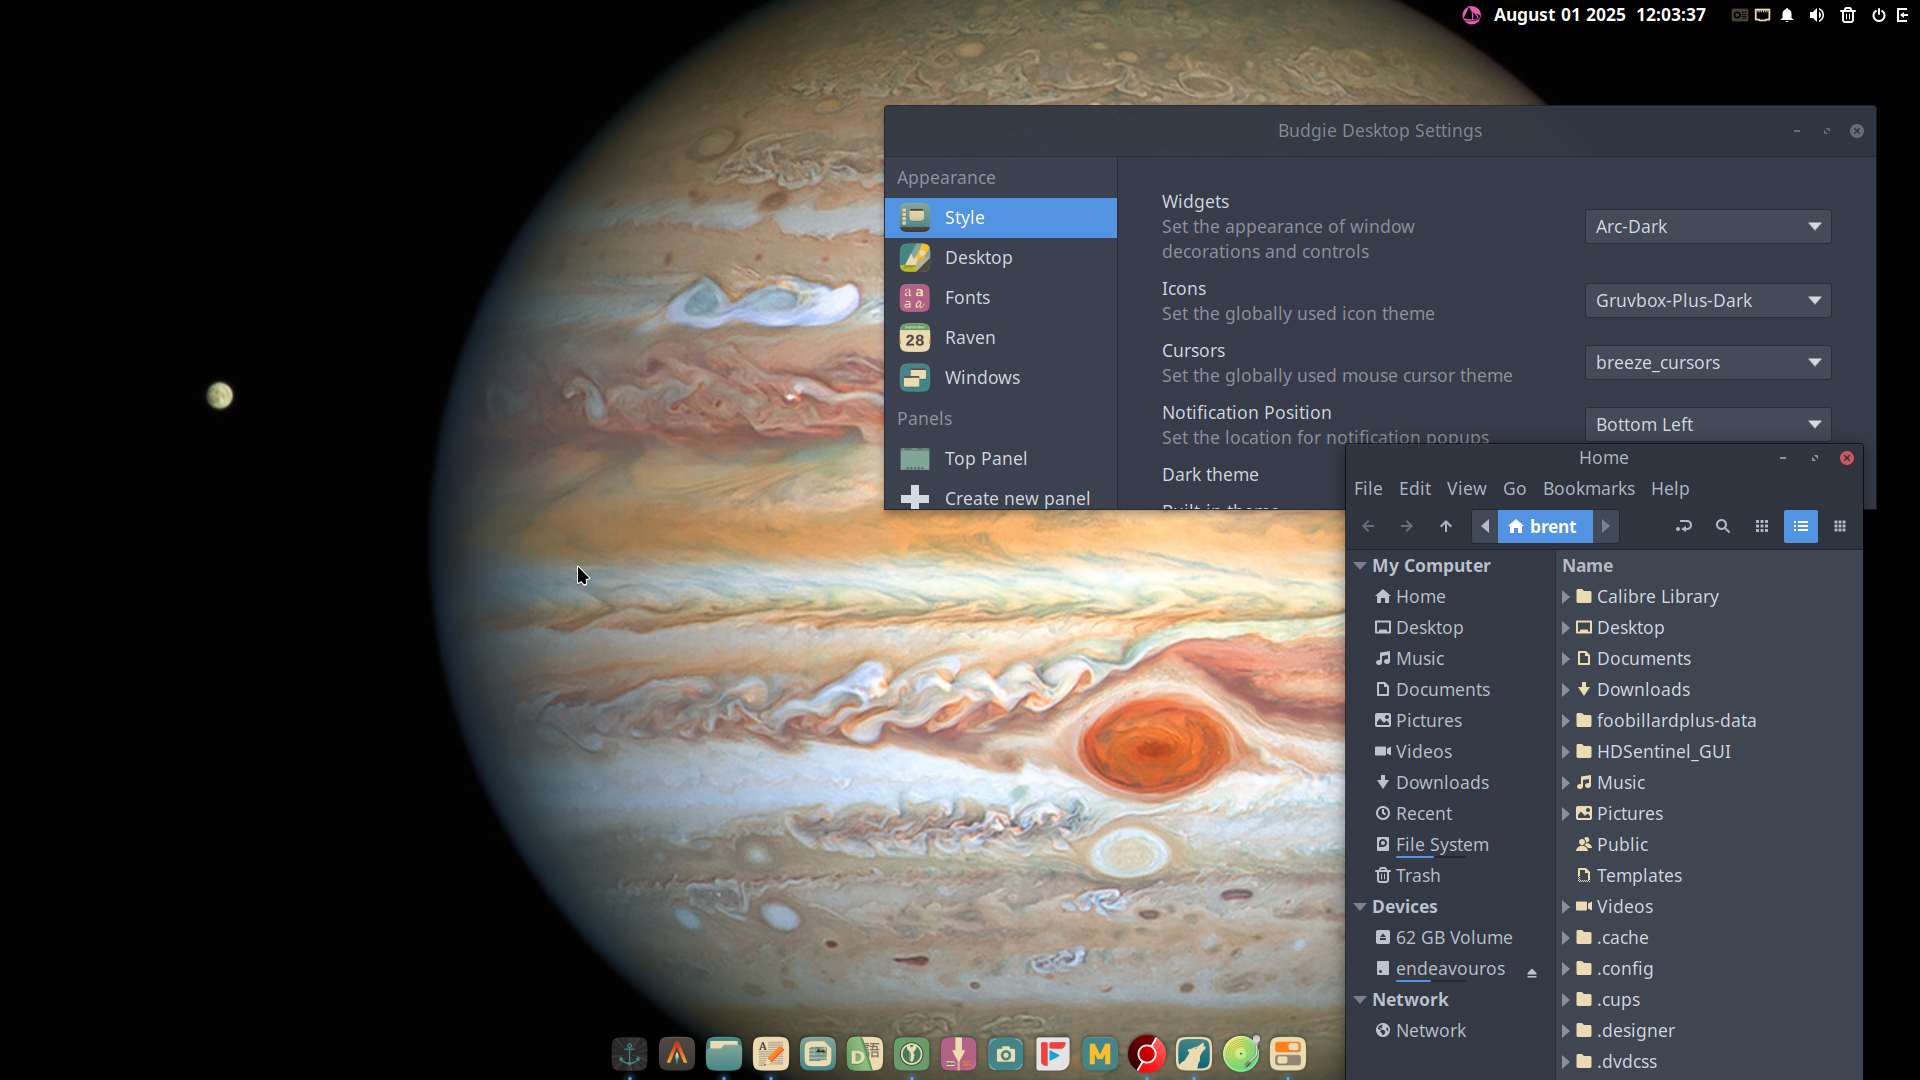Launch the green vinyl music player from dock

pos(1241,1054)
